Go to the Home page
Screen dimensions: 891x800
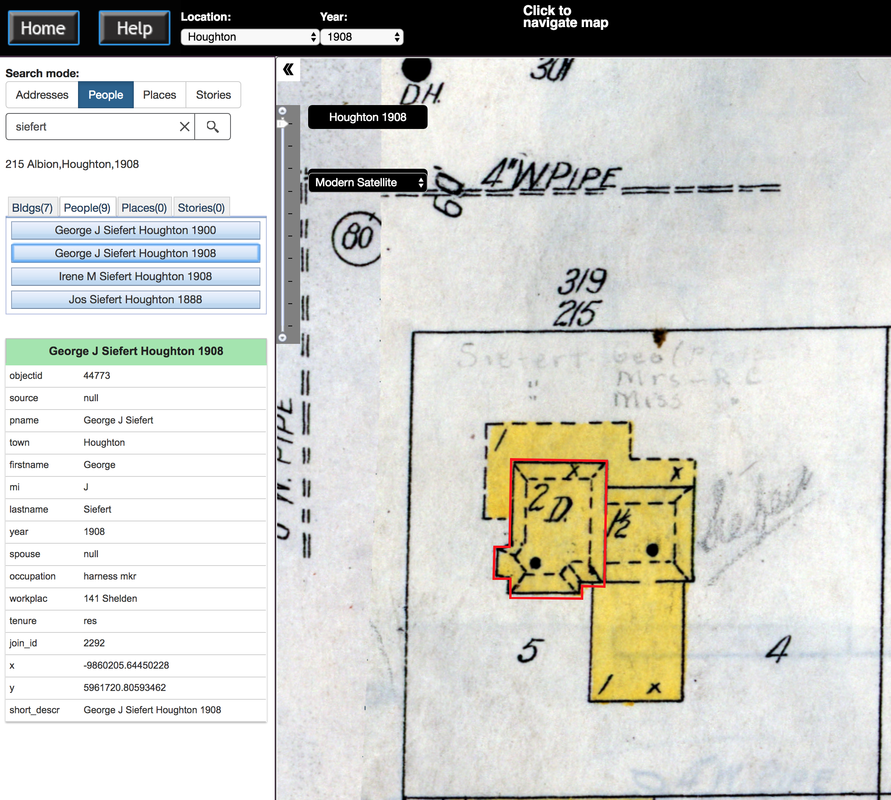point(43,28)
